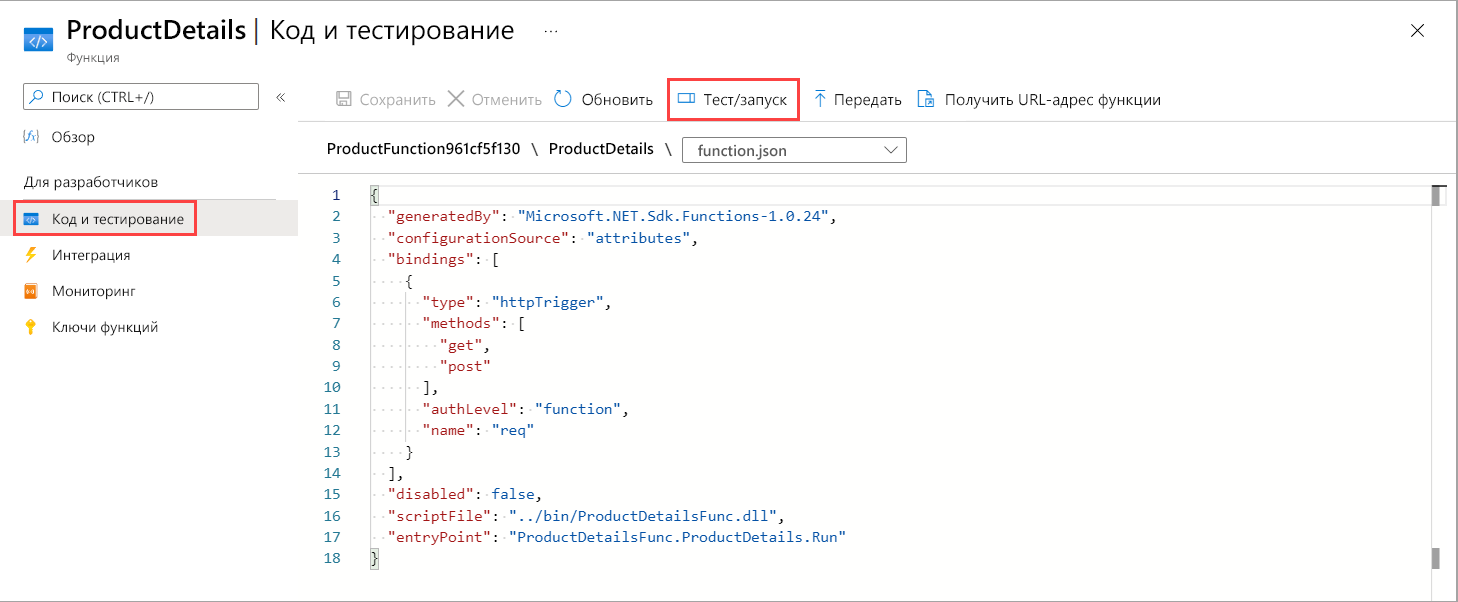The width and height of the screenshot is (1458, 602).
Task: Click the orange Мониторинг icon
Action: (31, 291)
